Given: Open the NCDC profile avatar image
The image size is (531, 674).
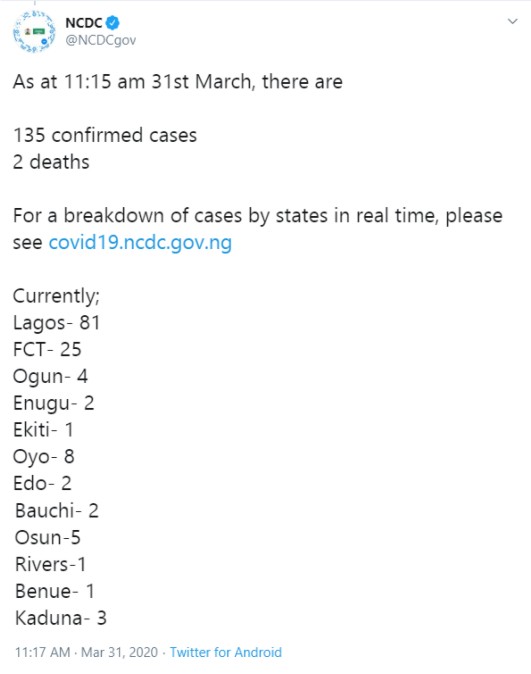Looking at the screenshot, I should click(34, 32).
